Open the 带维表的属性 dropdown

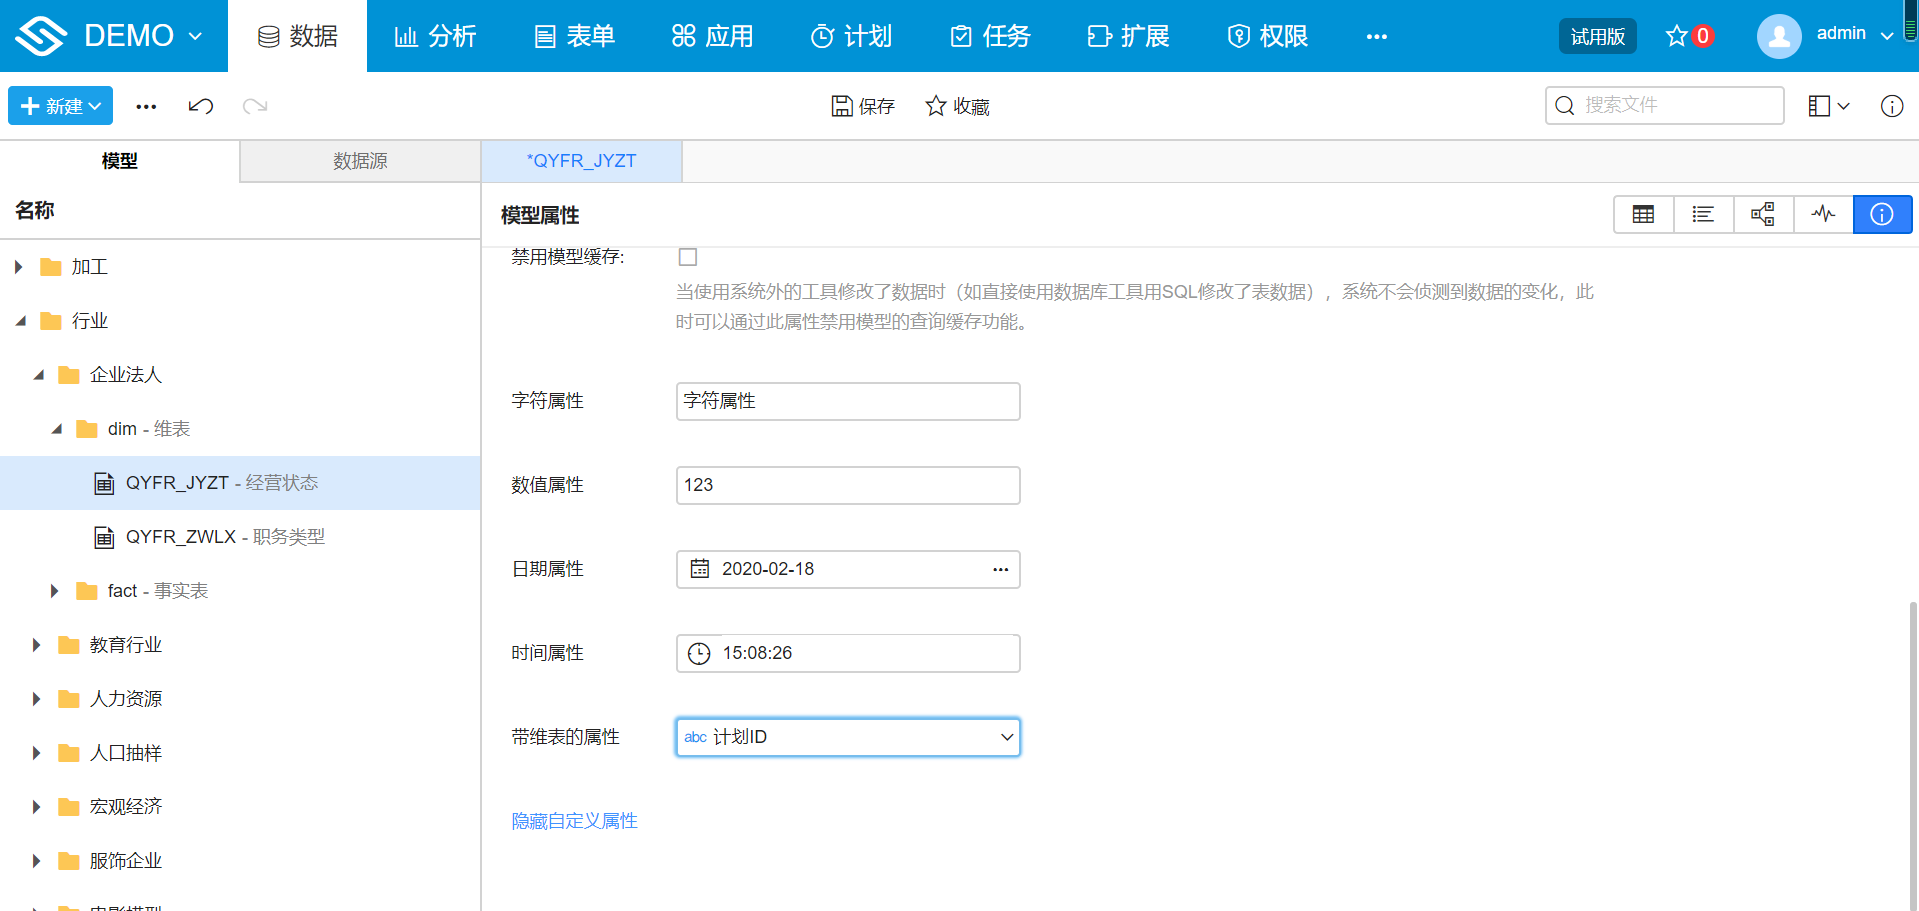pos(1006,737)
